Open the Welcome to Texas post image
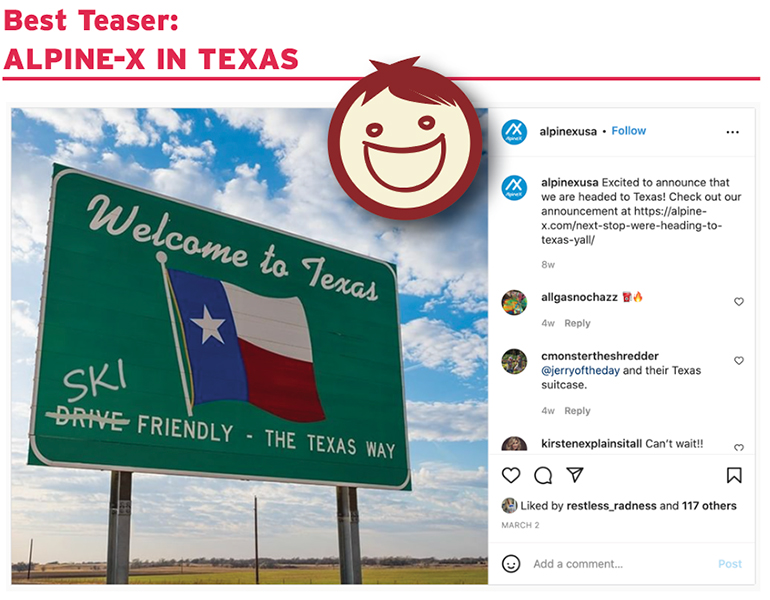Screen dimensions: 770x600 coord(249,346)
